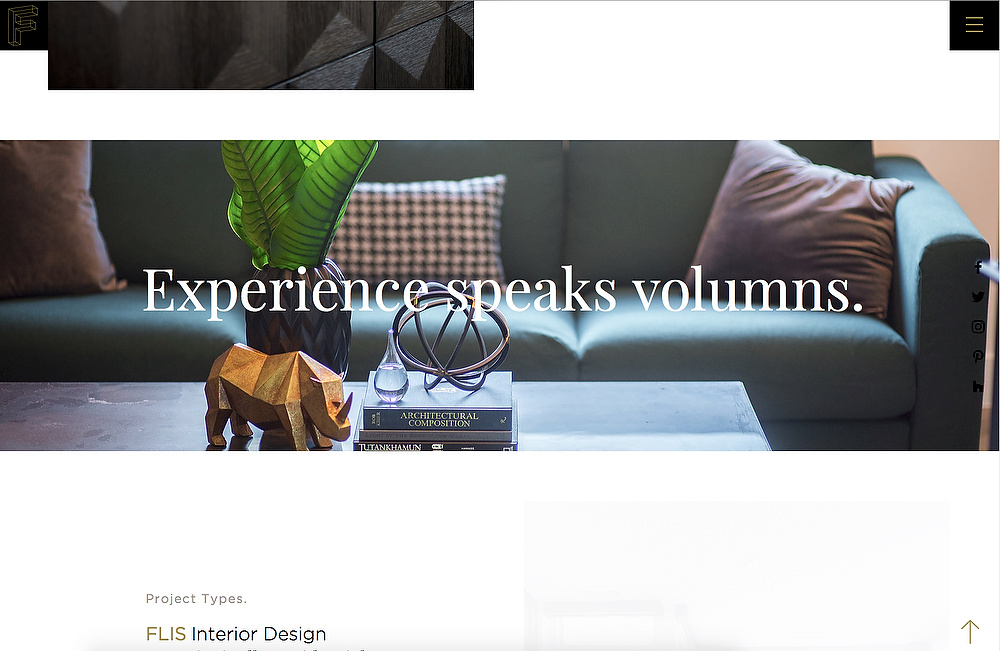Click the 'FLIS Interior Design' heading
Image resolution: width=1000 pixels, height=651 pixels.
click(236, 634)
